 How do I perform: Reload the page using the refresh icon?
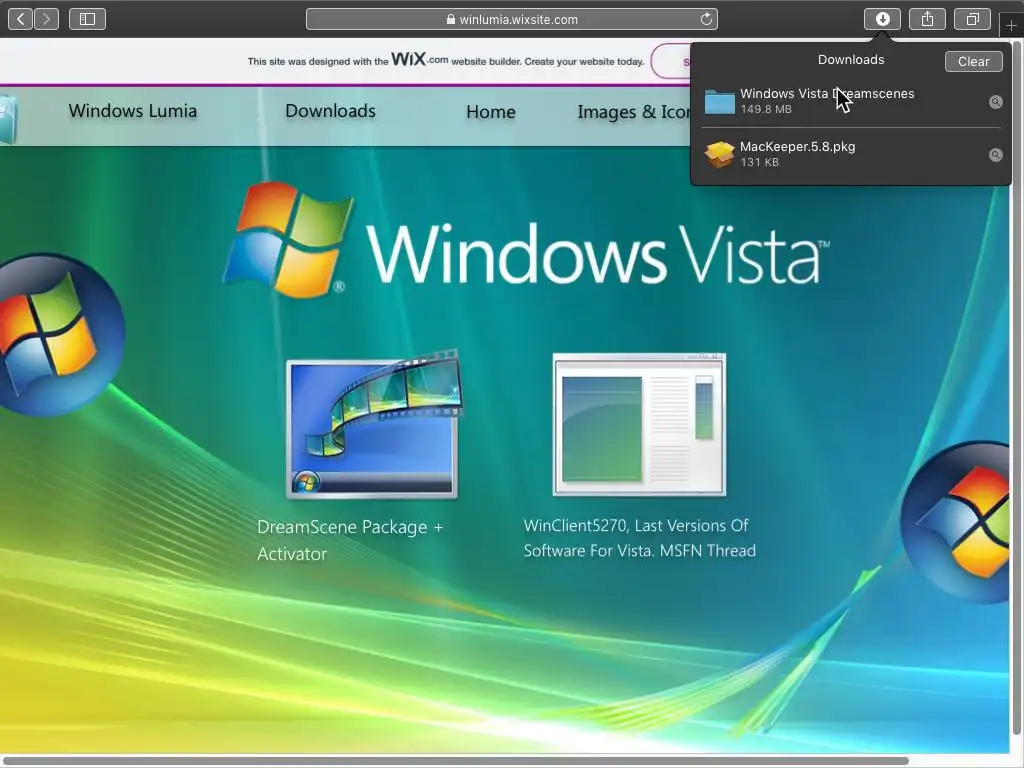point(706,19)
